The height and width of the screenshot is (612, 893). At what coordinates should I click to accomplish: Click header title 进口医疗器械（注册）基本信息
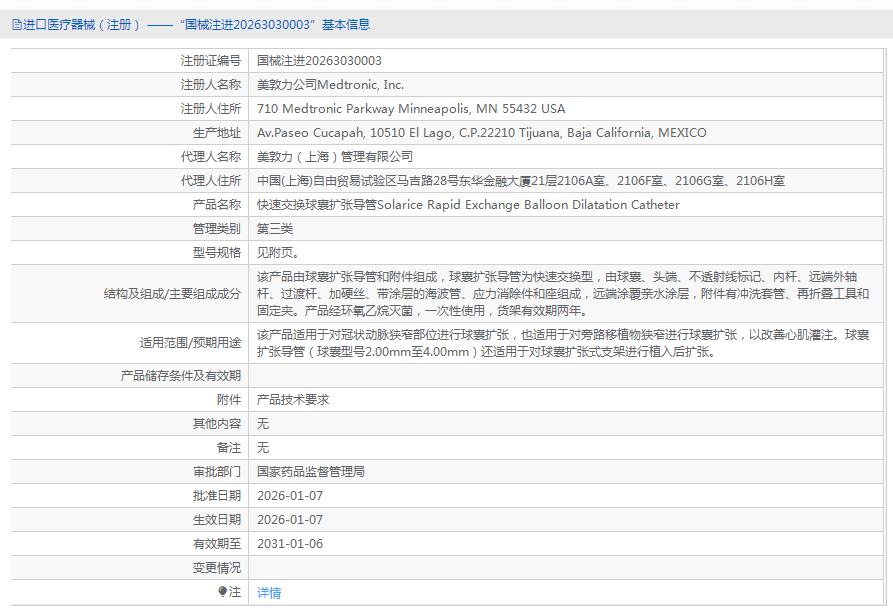(196, 24)
